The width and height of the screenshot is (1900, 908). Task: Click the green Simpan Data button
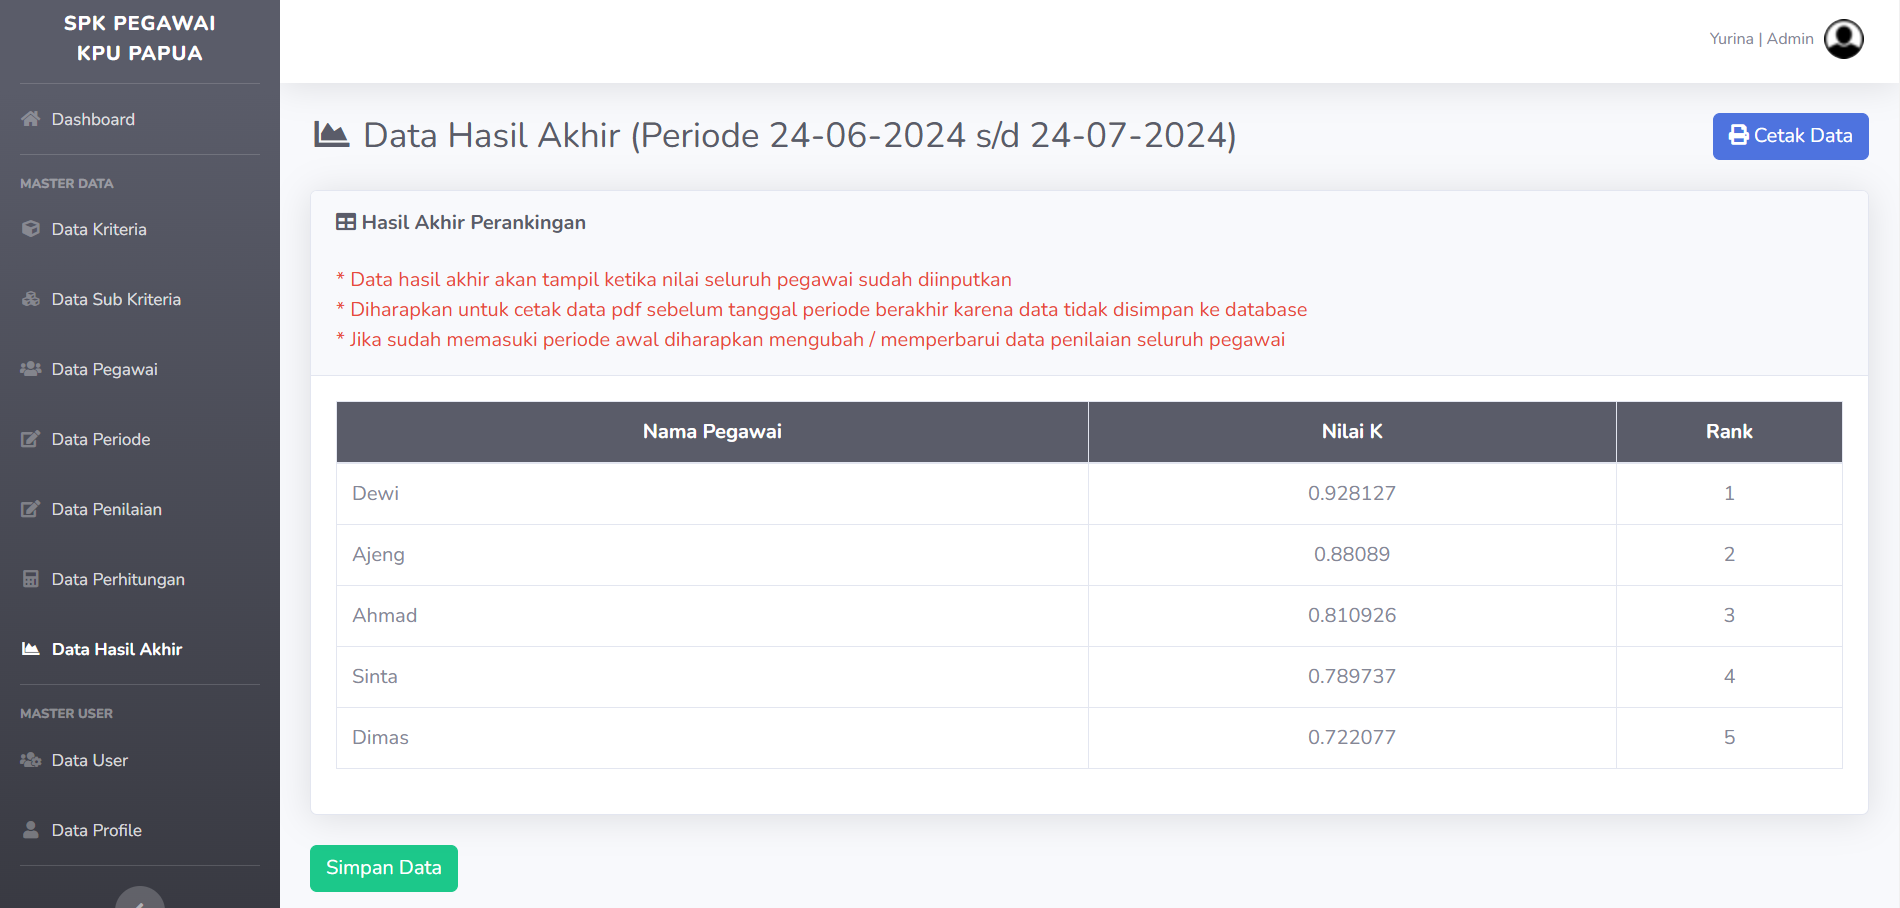(x=384, y=868)
